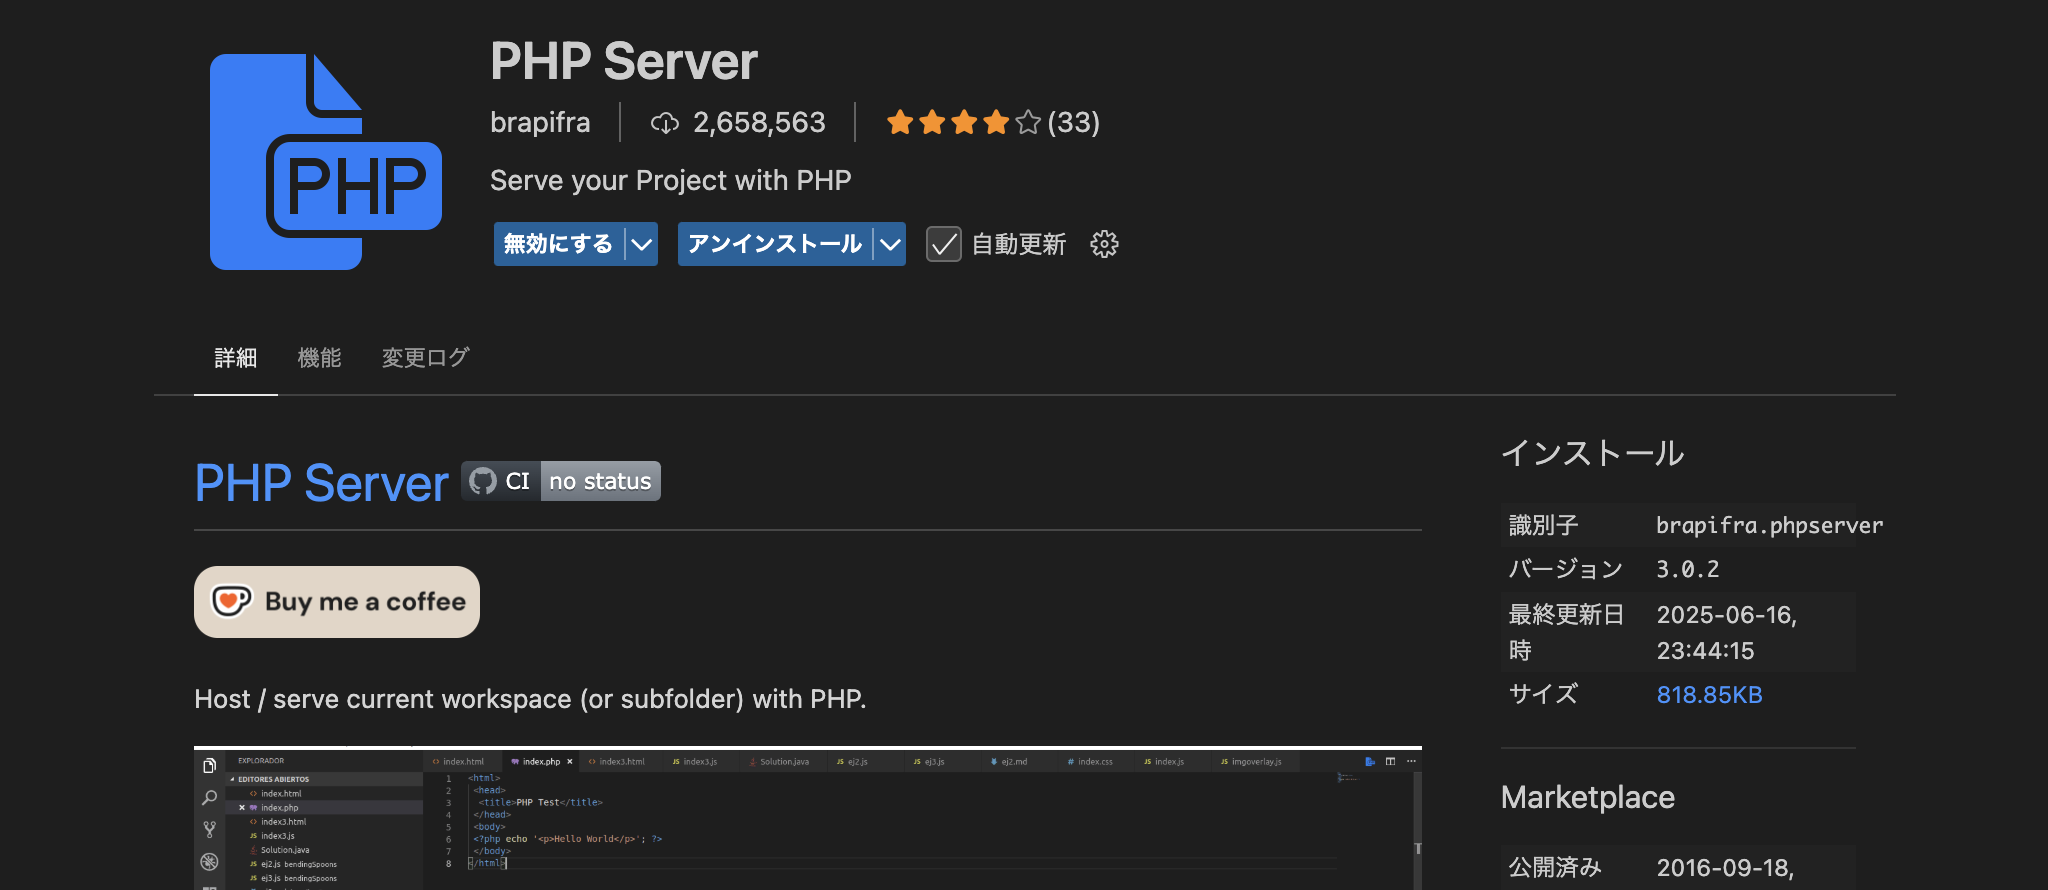The height and width of the screenshot is (890, 2048).
Task: Click the search icon in demo screenshot
Action: click(x=209, y=797)
